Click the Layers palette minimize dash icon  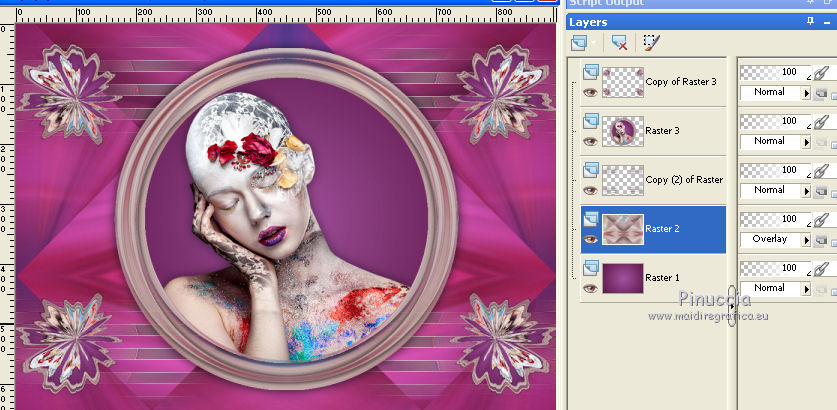point(827,22)
